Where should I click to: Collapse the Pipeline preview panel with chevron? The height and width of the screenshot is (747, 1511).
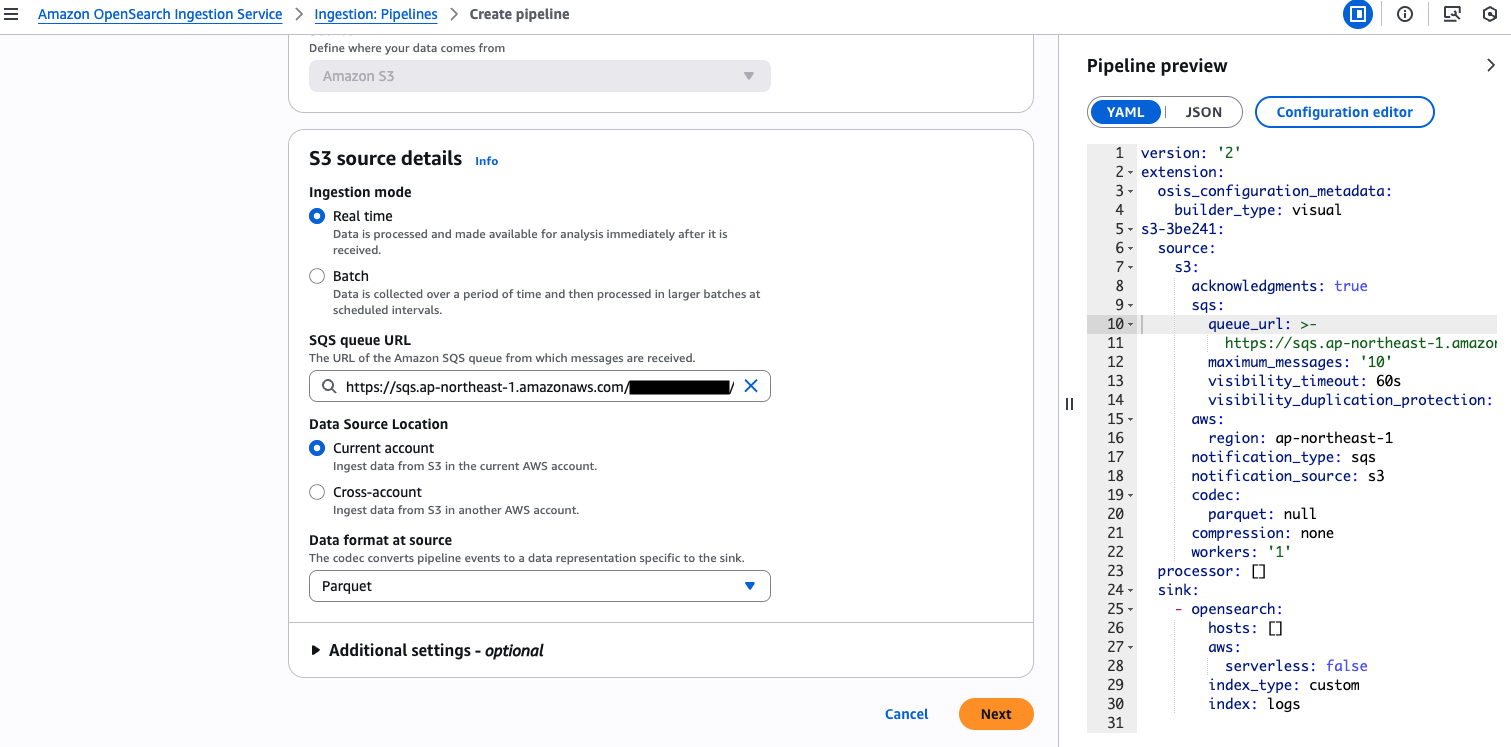pyautogui.click(x=1490, y=66)
